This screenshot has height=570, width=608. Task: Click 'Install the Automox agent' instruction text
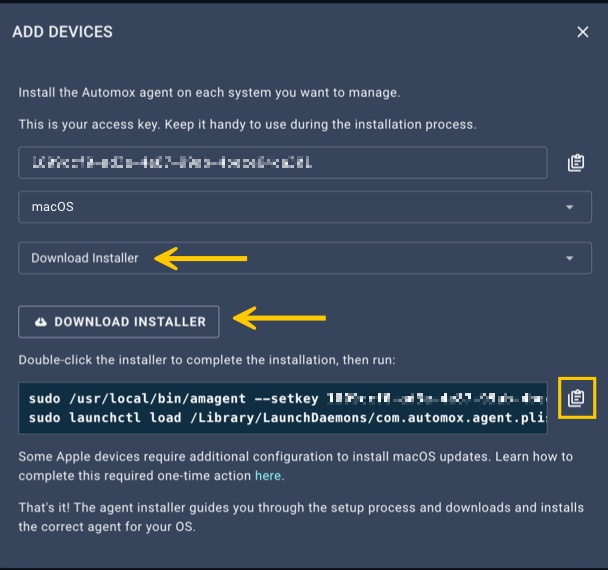point(209,93)
